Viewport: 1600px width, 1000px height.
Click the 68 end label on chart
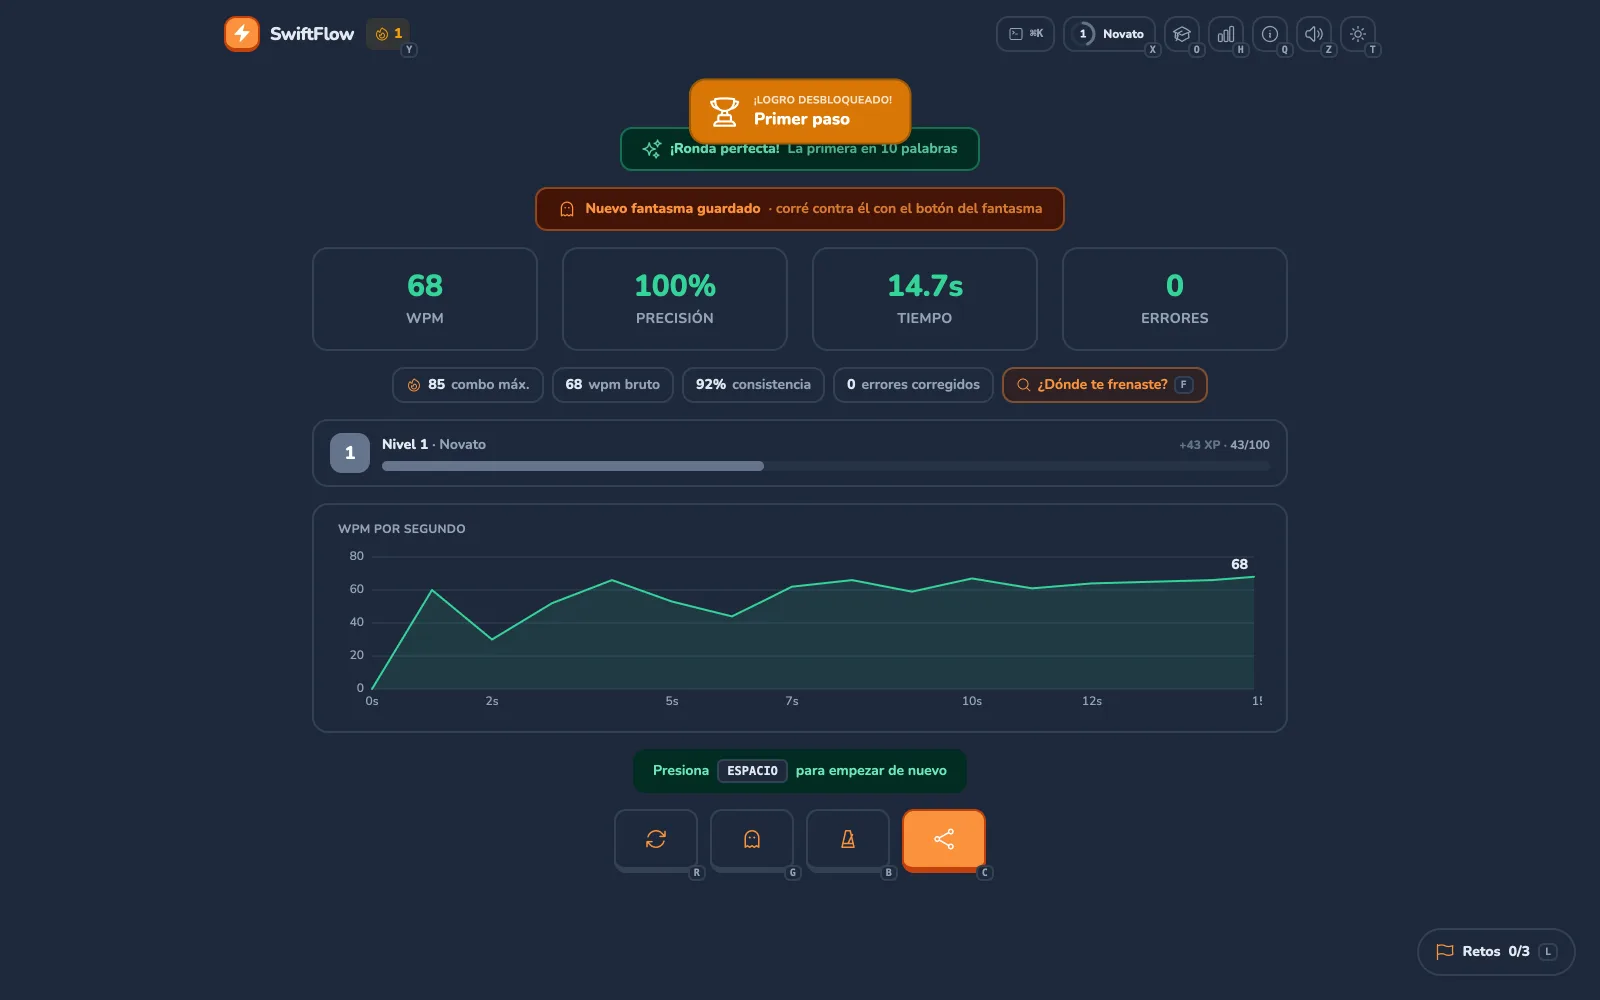pos(1239,564)
